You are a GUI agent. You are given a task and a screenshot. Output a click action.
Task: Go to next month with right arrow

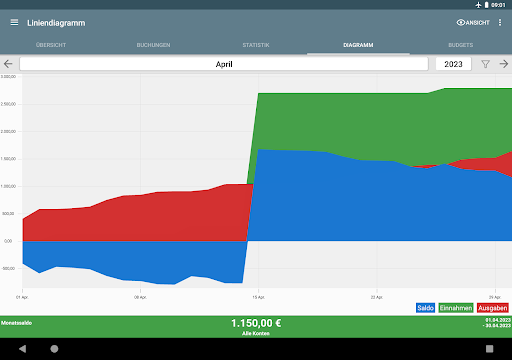tap(504, 64)
